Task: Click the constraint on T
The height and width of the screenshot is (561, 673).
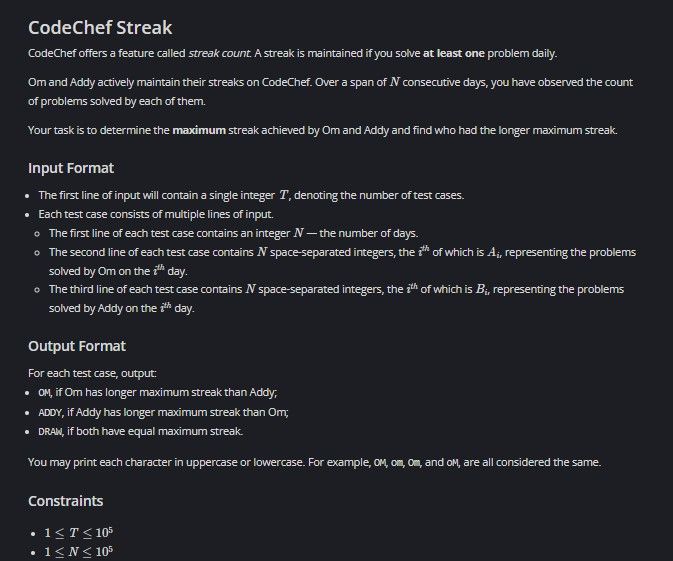Action: coord(79,533)
